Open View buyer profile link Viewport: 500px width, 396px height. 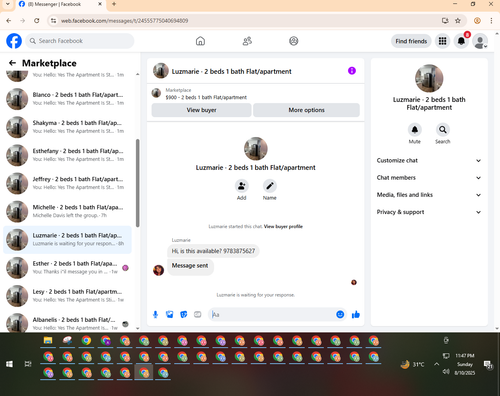click(x=283, y=227)
